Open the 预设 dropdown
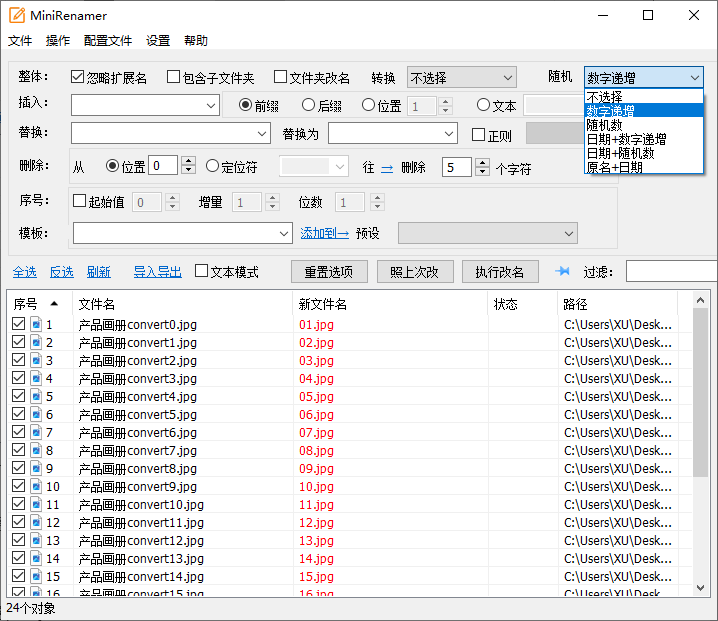This screenshot has height=621, width=718. (x=488, y=233)
